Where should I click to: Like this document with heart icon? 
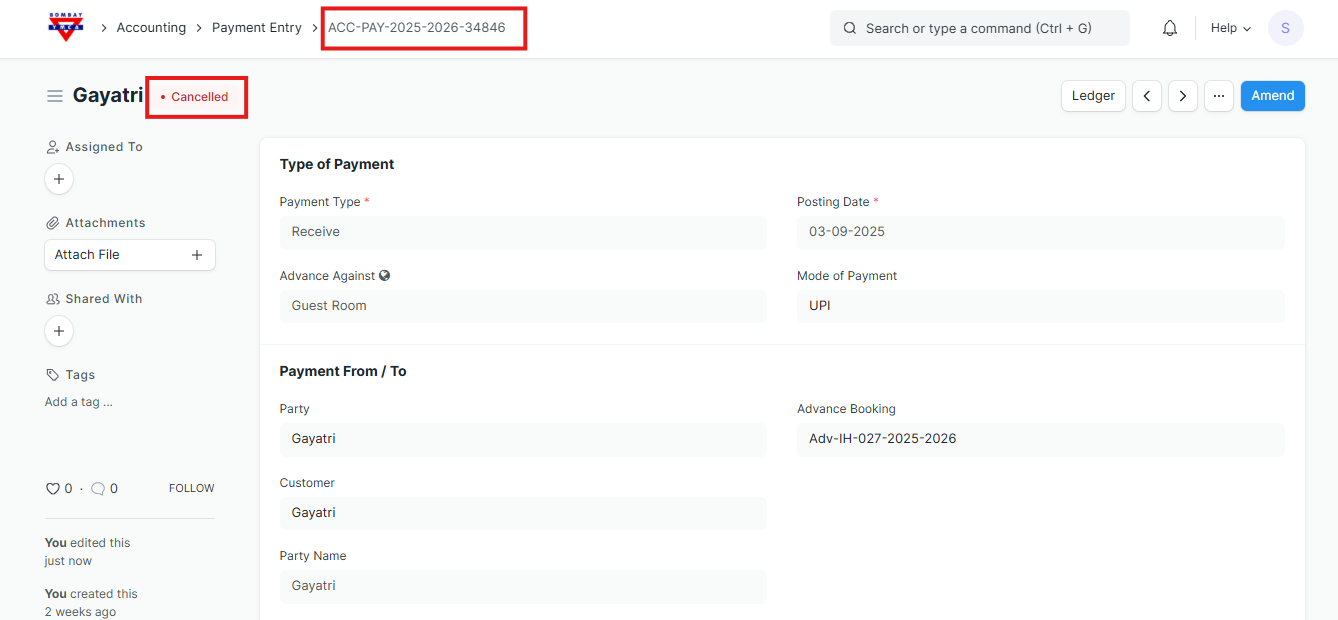(x=53, y=489)
